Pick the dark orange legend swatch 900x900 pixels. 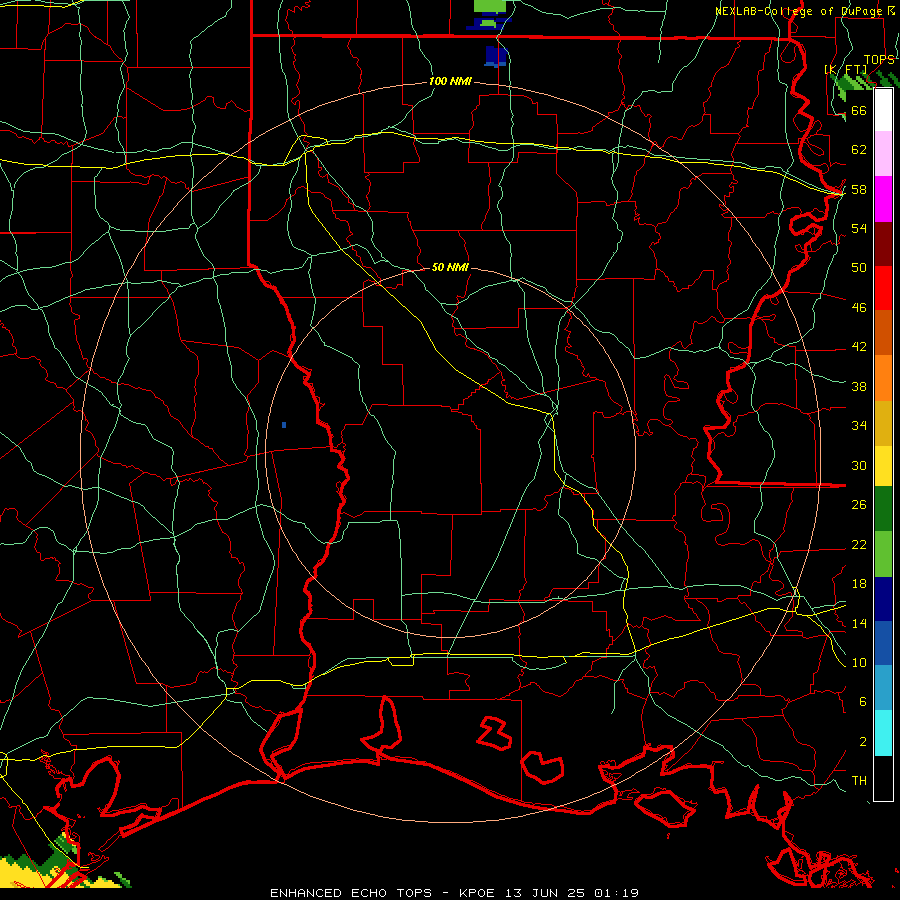coord(883,332)
